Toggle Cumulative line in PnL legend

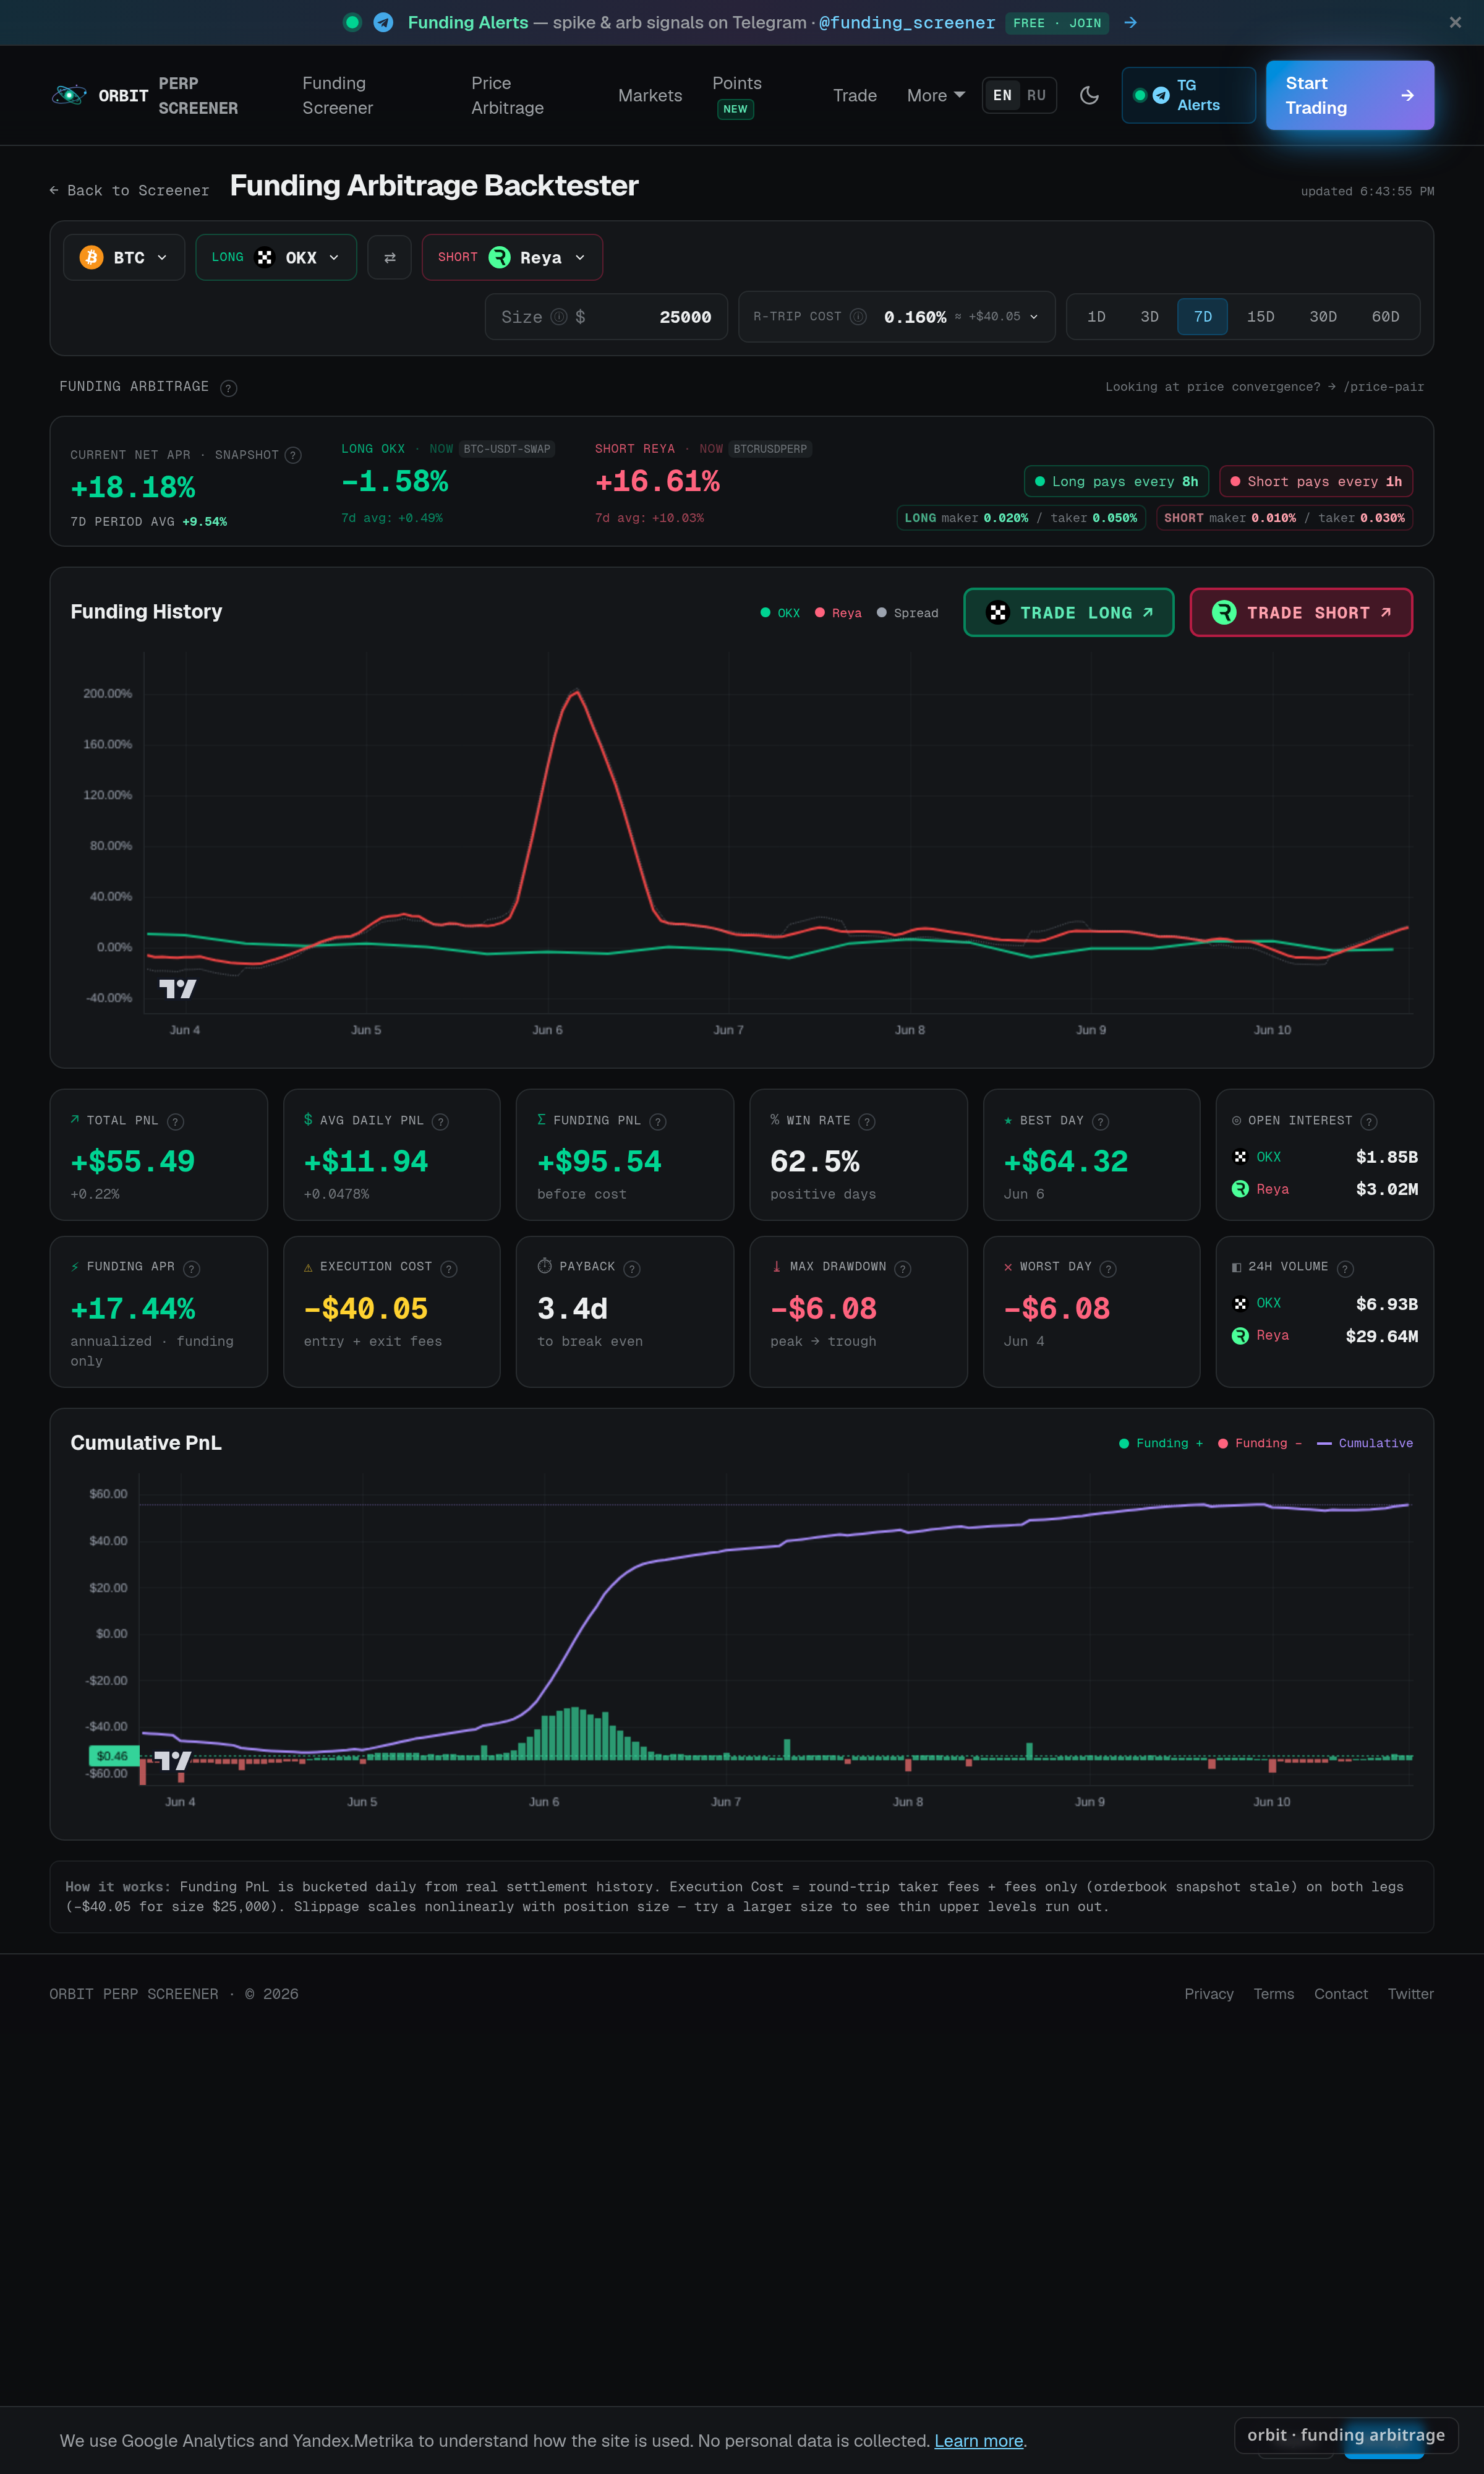click(1365, 1443)
